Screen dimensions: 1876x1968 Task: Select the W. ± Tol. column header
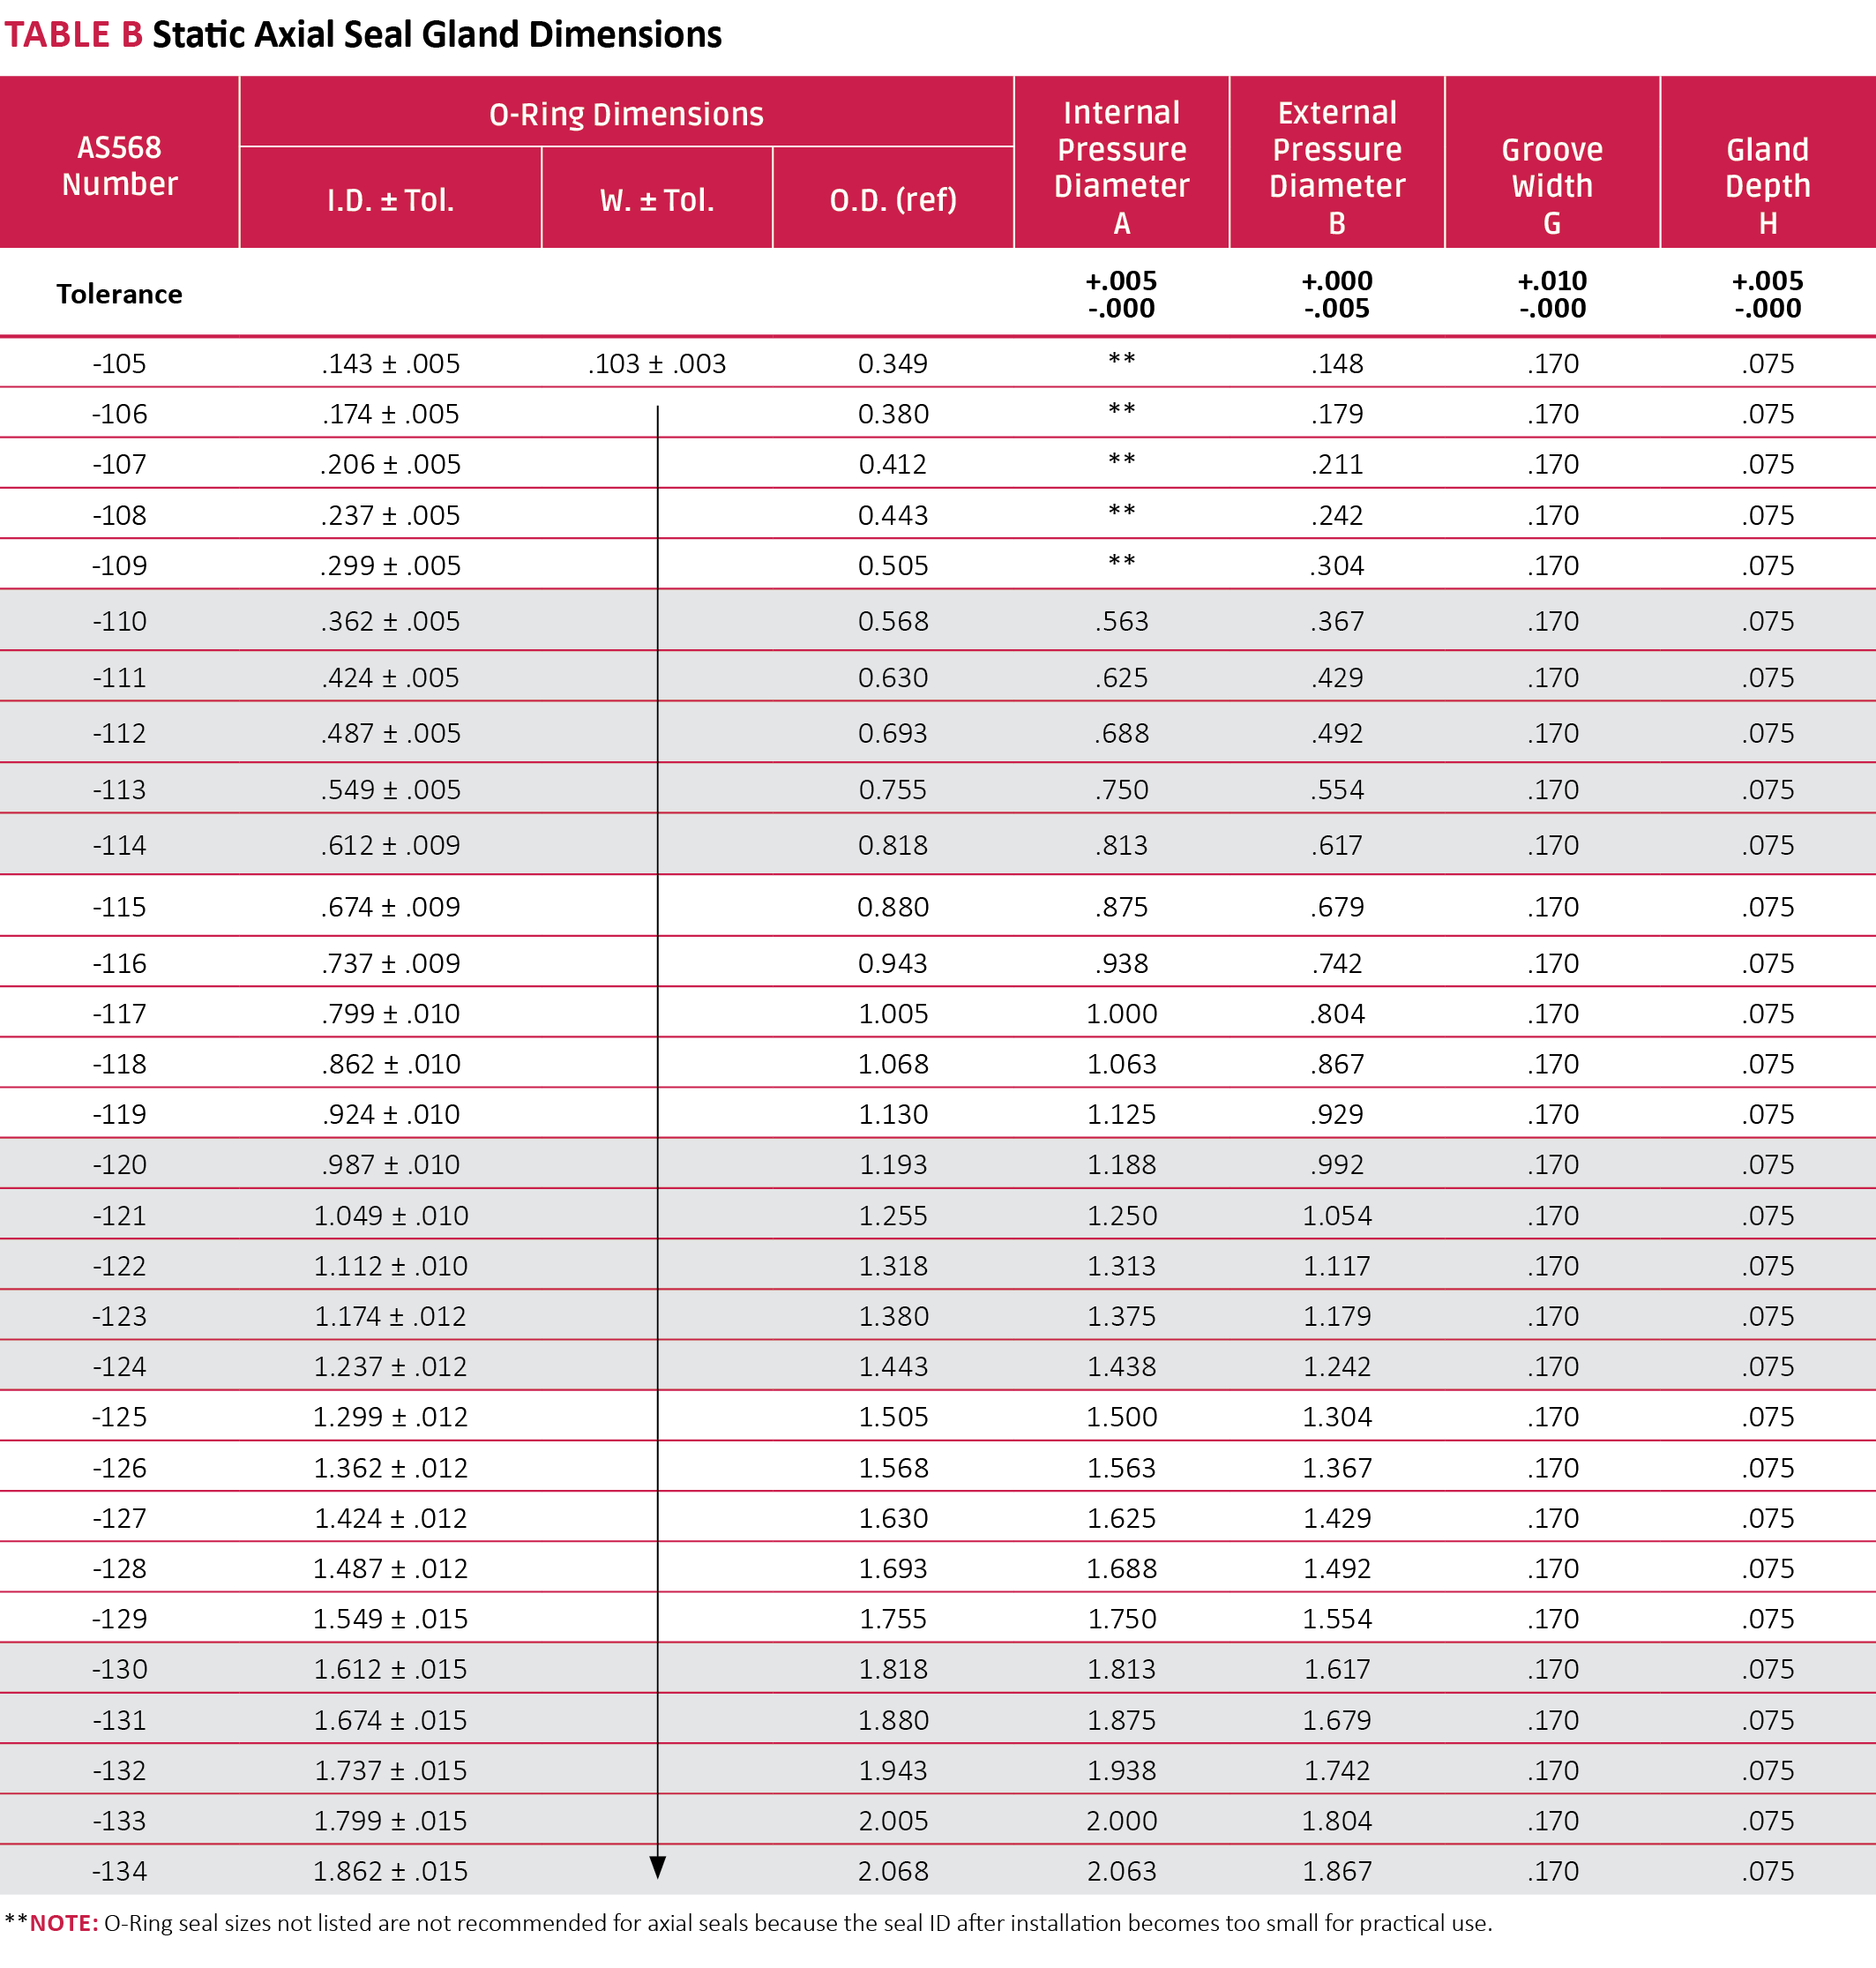tap(657, 200)
